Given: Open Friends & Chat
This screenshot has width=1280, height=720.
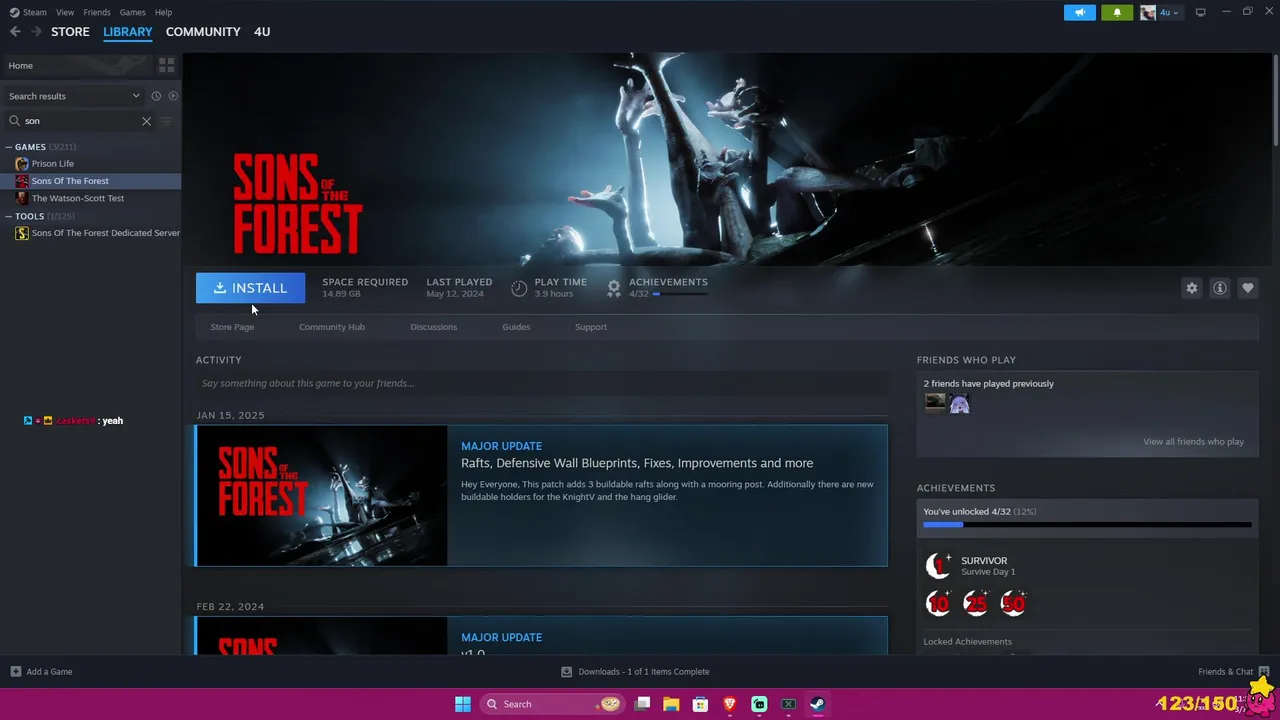Looking at the screenshot, I should pyautogui.click(x=1233, y=672).
